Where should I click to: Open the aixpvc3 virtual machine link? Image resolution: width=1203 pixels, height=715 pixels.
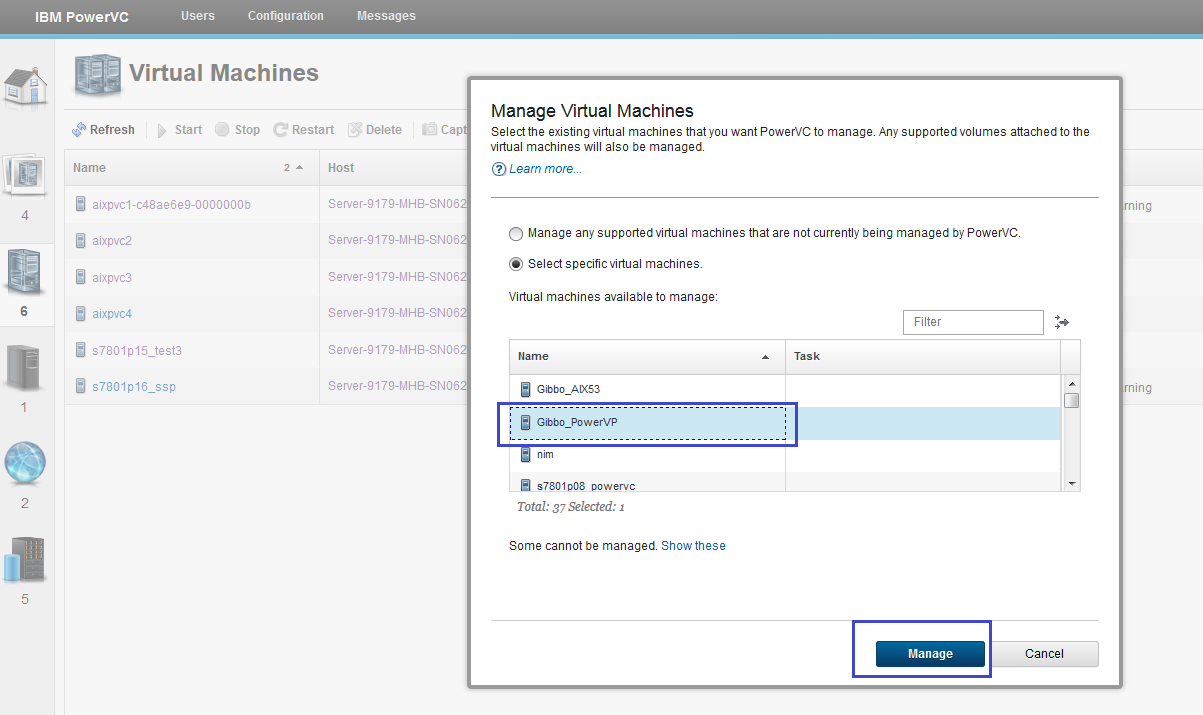coord(112,277)
